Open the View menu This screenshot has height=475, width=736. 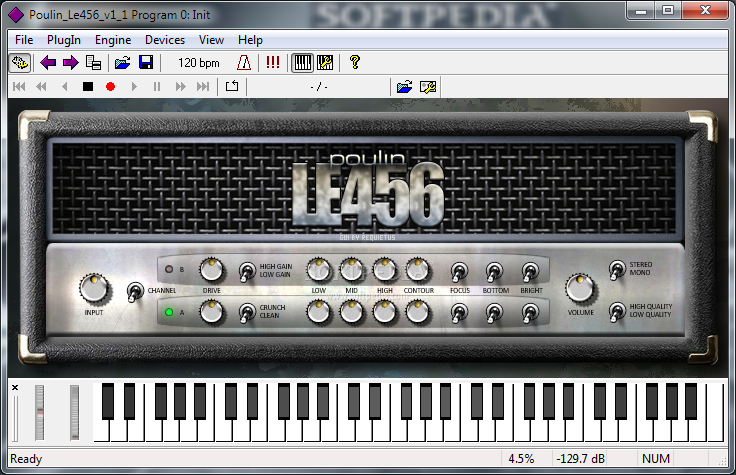point(211,40)
